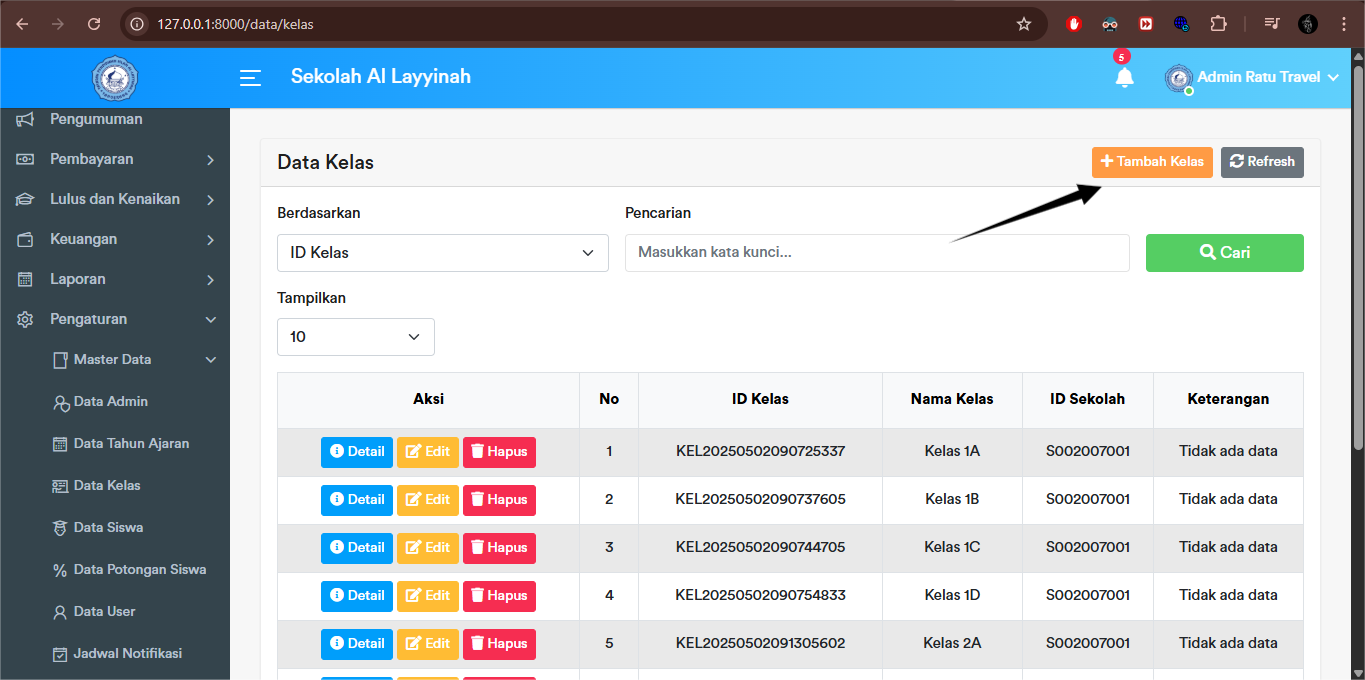Click the wallet icon next to Keuangan

point(23,238)
